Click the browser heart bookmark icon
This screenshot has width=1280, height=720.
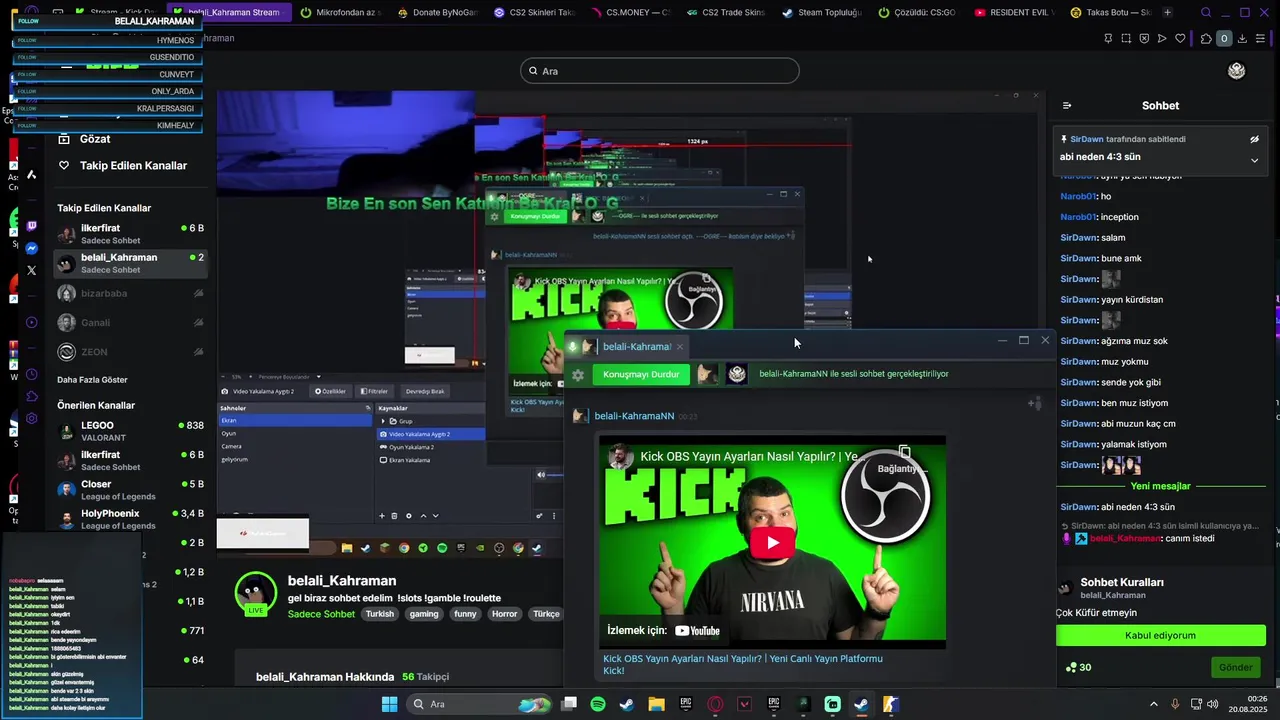1180,39
